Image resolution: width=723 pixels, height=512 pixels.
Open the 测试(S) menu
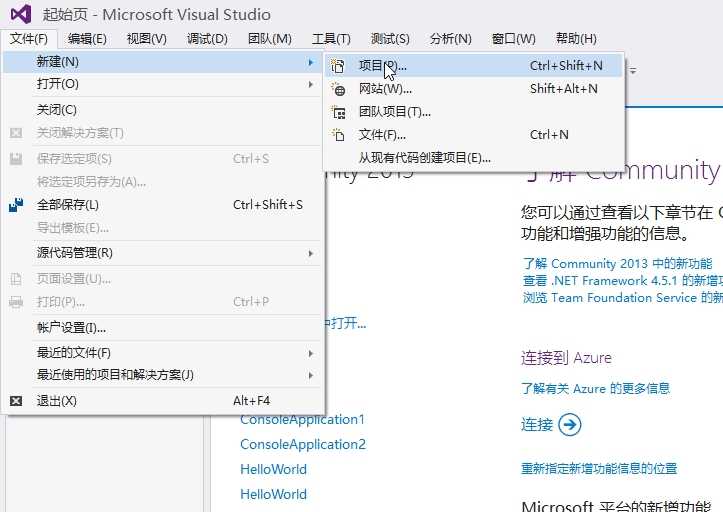[390, 39]
